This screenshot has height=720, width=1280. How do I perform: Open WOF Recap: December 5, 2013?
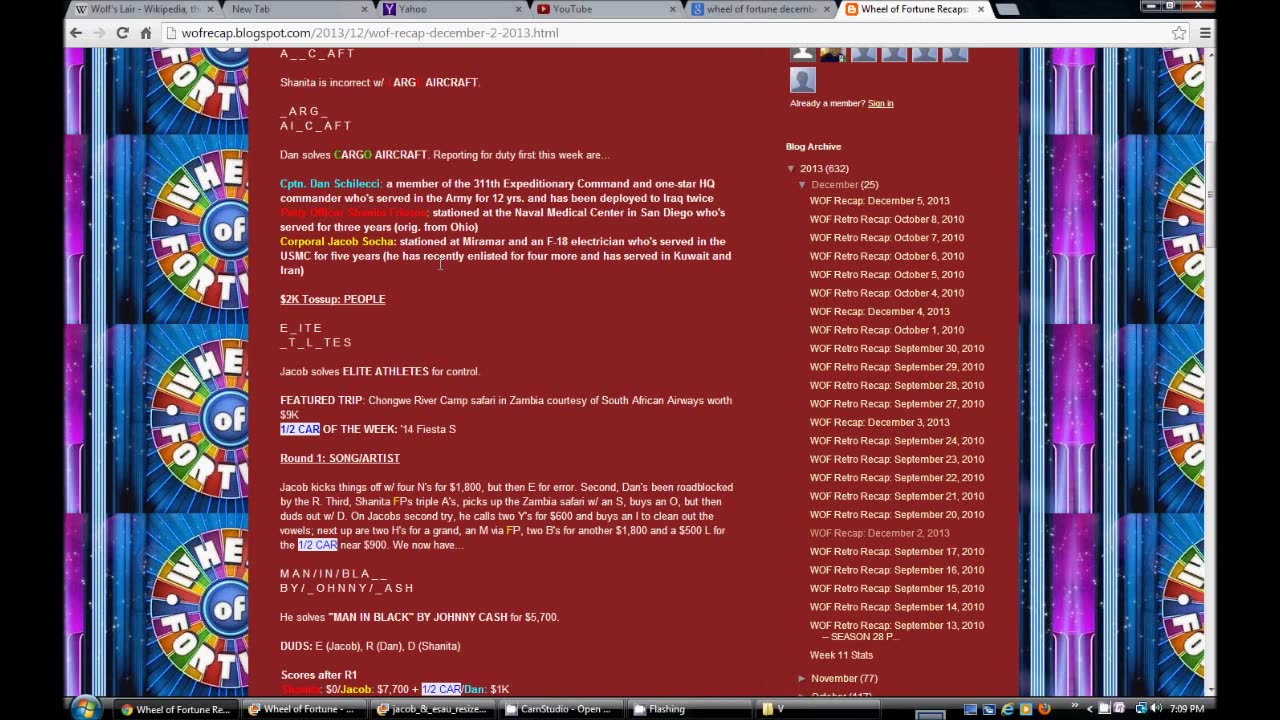(x=880, y=201)
